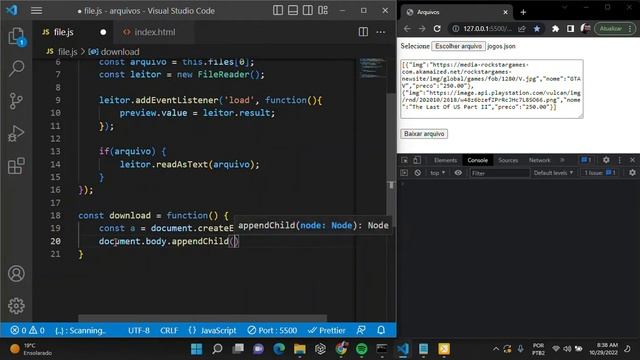Show more DevTools tabs chevron
Image resolution: width=640 pixels, height=360 pixels.
click(562, 160)
